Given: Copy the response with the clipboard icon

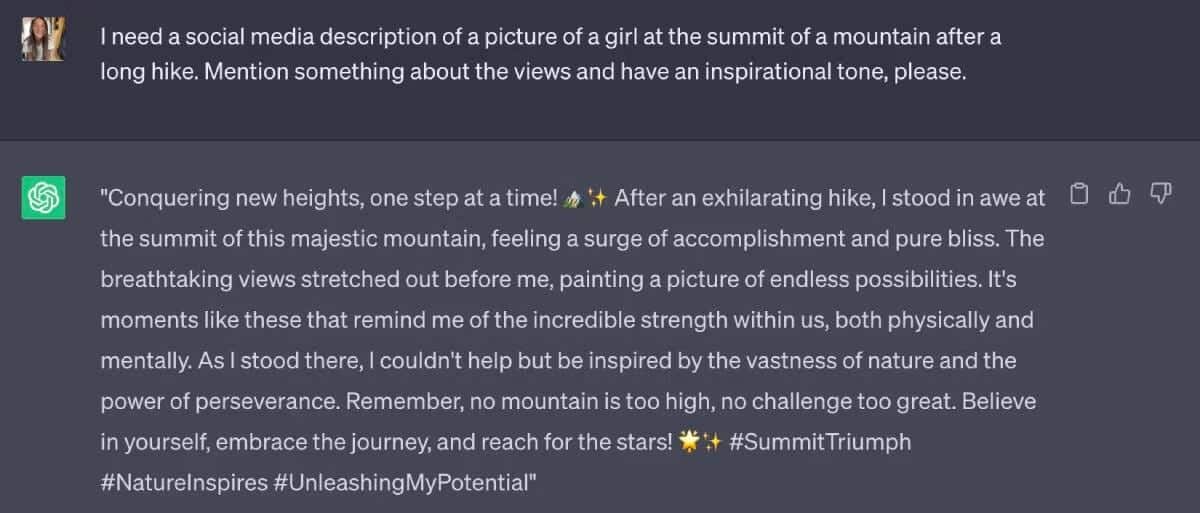Looking at the screenshot, I should click(1079, 194).
